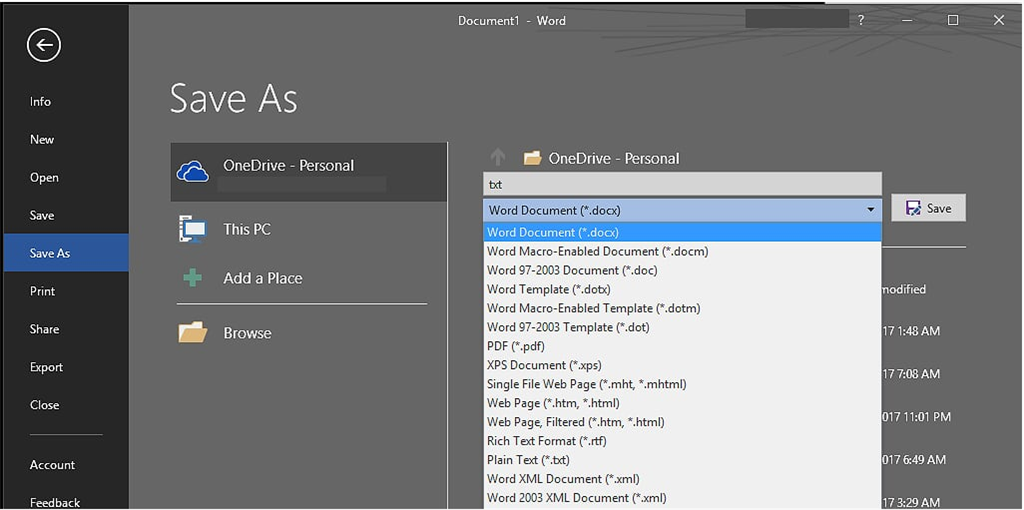Click the This PC computer icon
1024x510 pixels.
(x=192, y=229)
